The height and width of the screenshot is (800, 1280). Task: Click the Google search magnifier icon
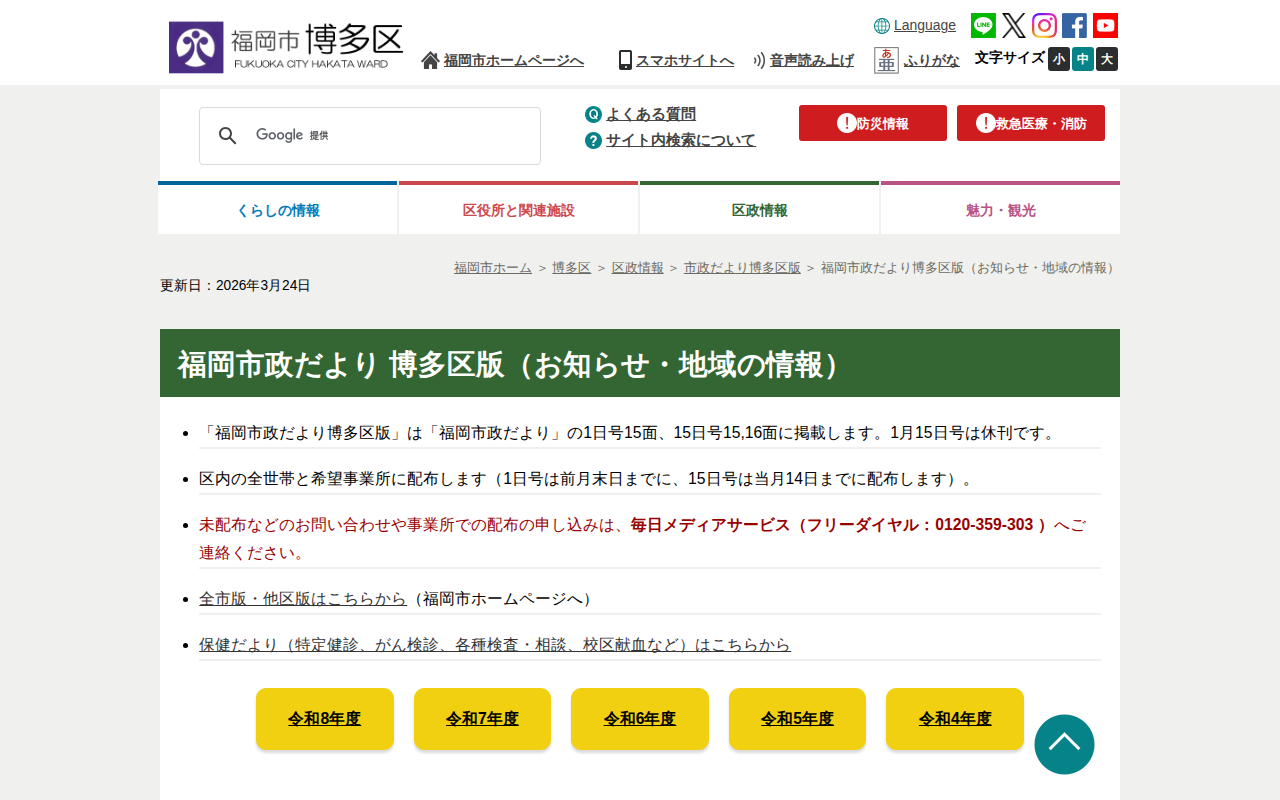tap(228, 136)
